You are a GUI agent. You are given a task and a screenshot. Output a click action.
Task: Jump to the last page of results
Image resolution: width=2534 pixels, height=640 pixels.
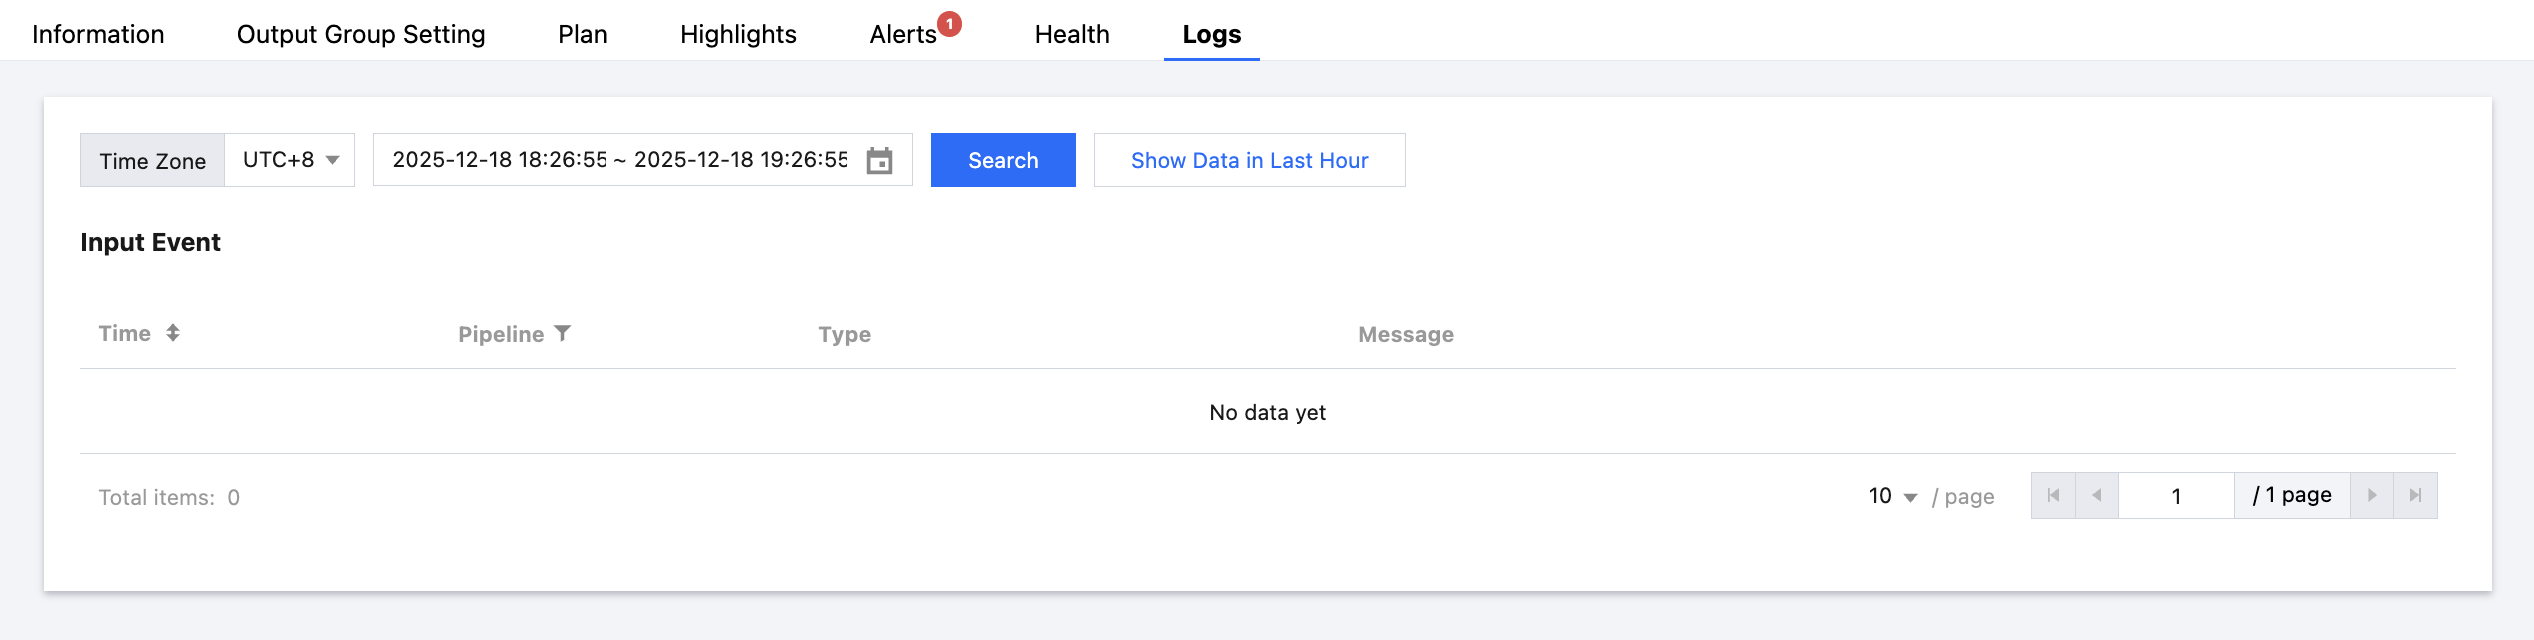tap(2415, 496)
